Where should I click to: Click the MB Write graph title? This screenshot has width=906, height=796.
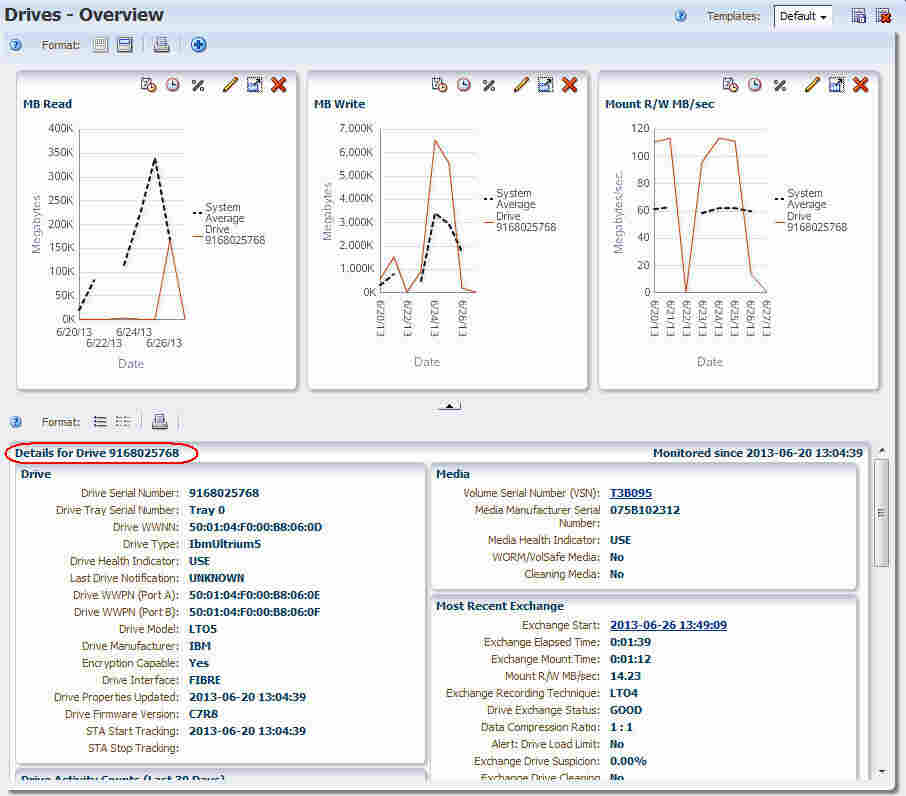340,104
